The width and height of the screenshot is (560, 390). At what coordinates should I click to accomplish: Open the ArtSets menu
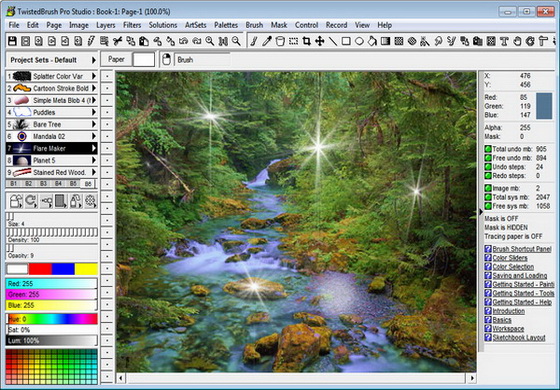tap(195, 25)
